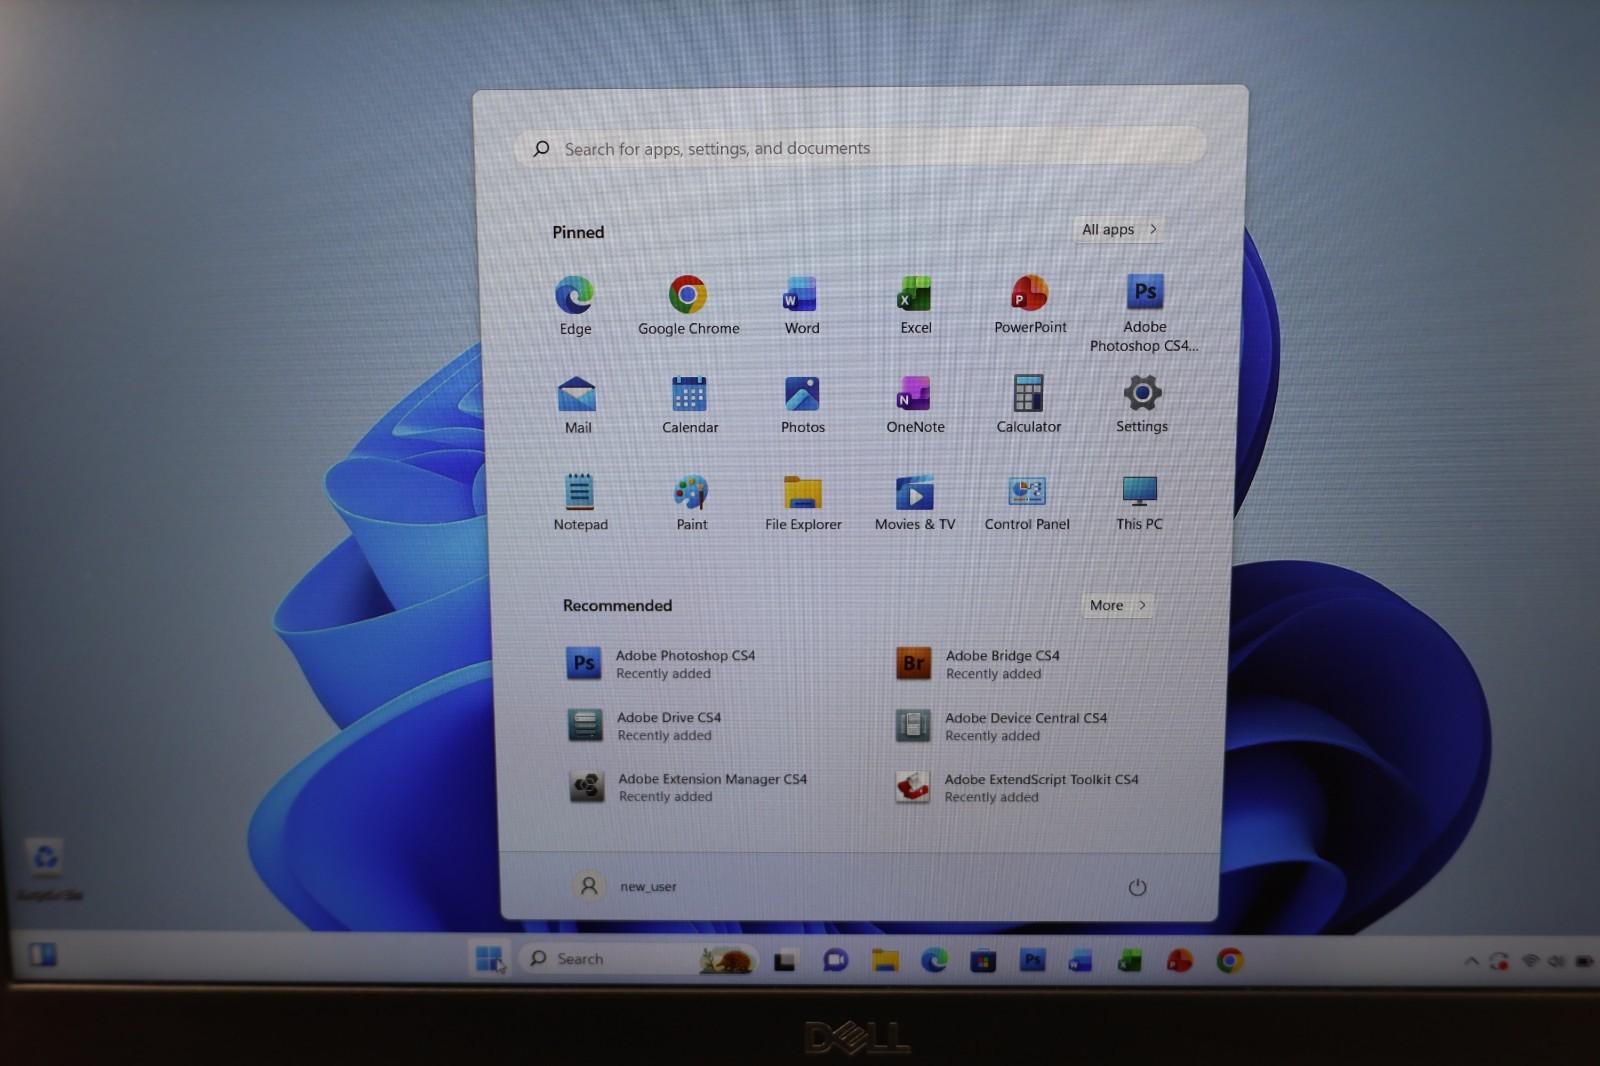
Task: Expand All apps list
Action: click(1119, 229)
